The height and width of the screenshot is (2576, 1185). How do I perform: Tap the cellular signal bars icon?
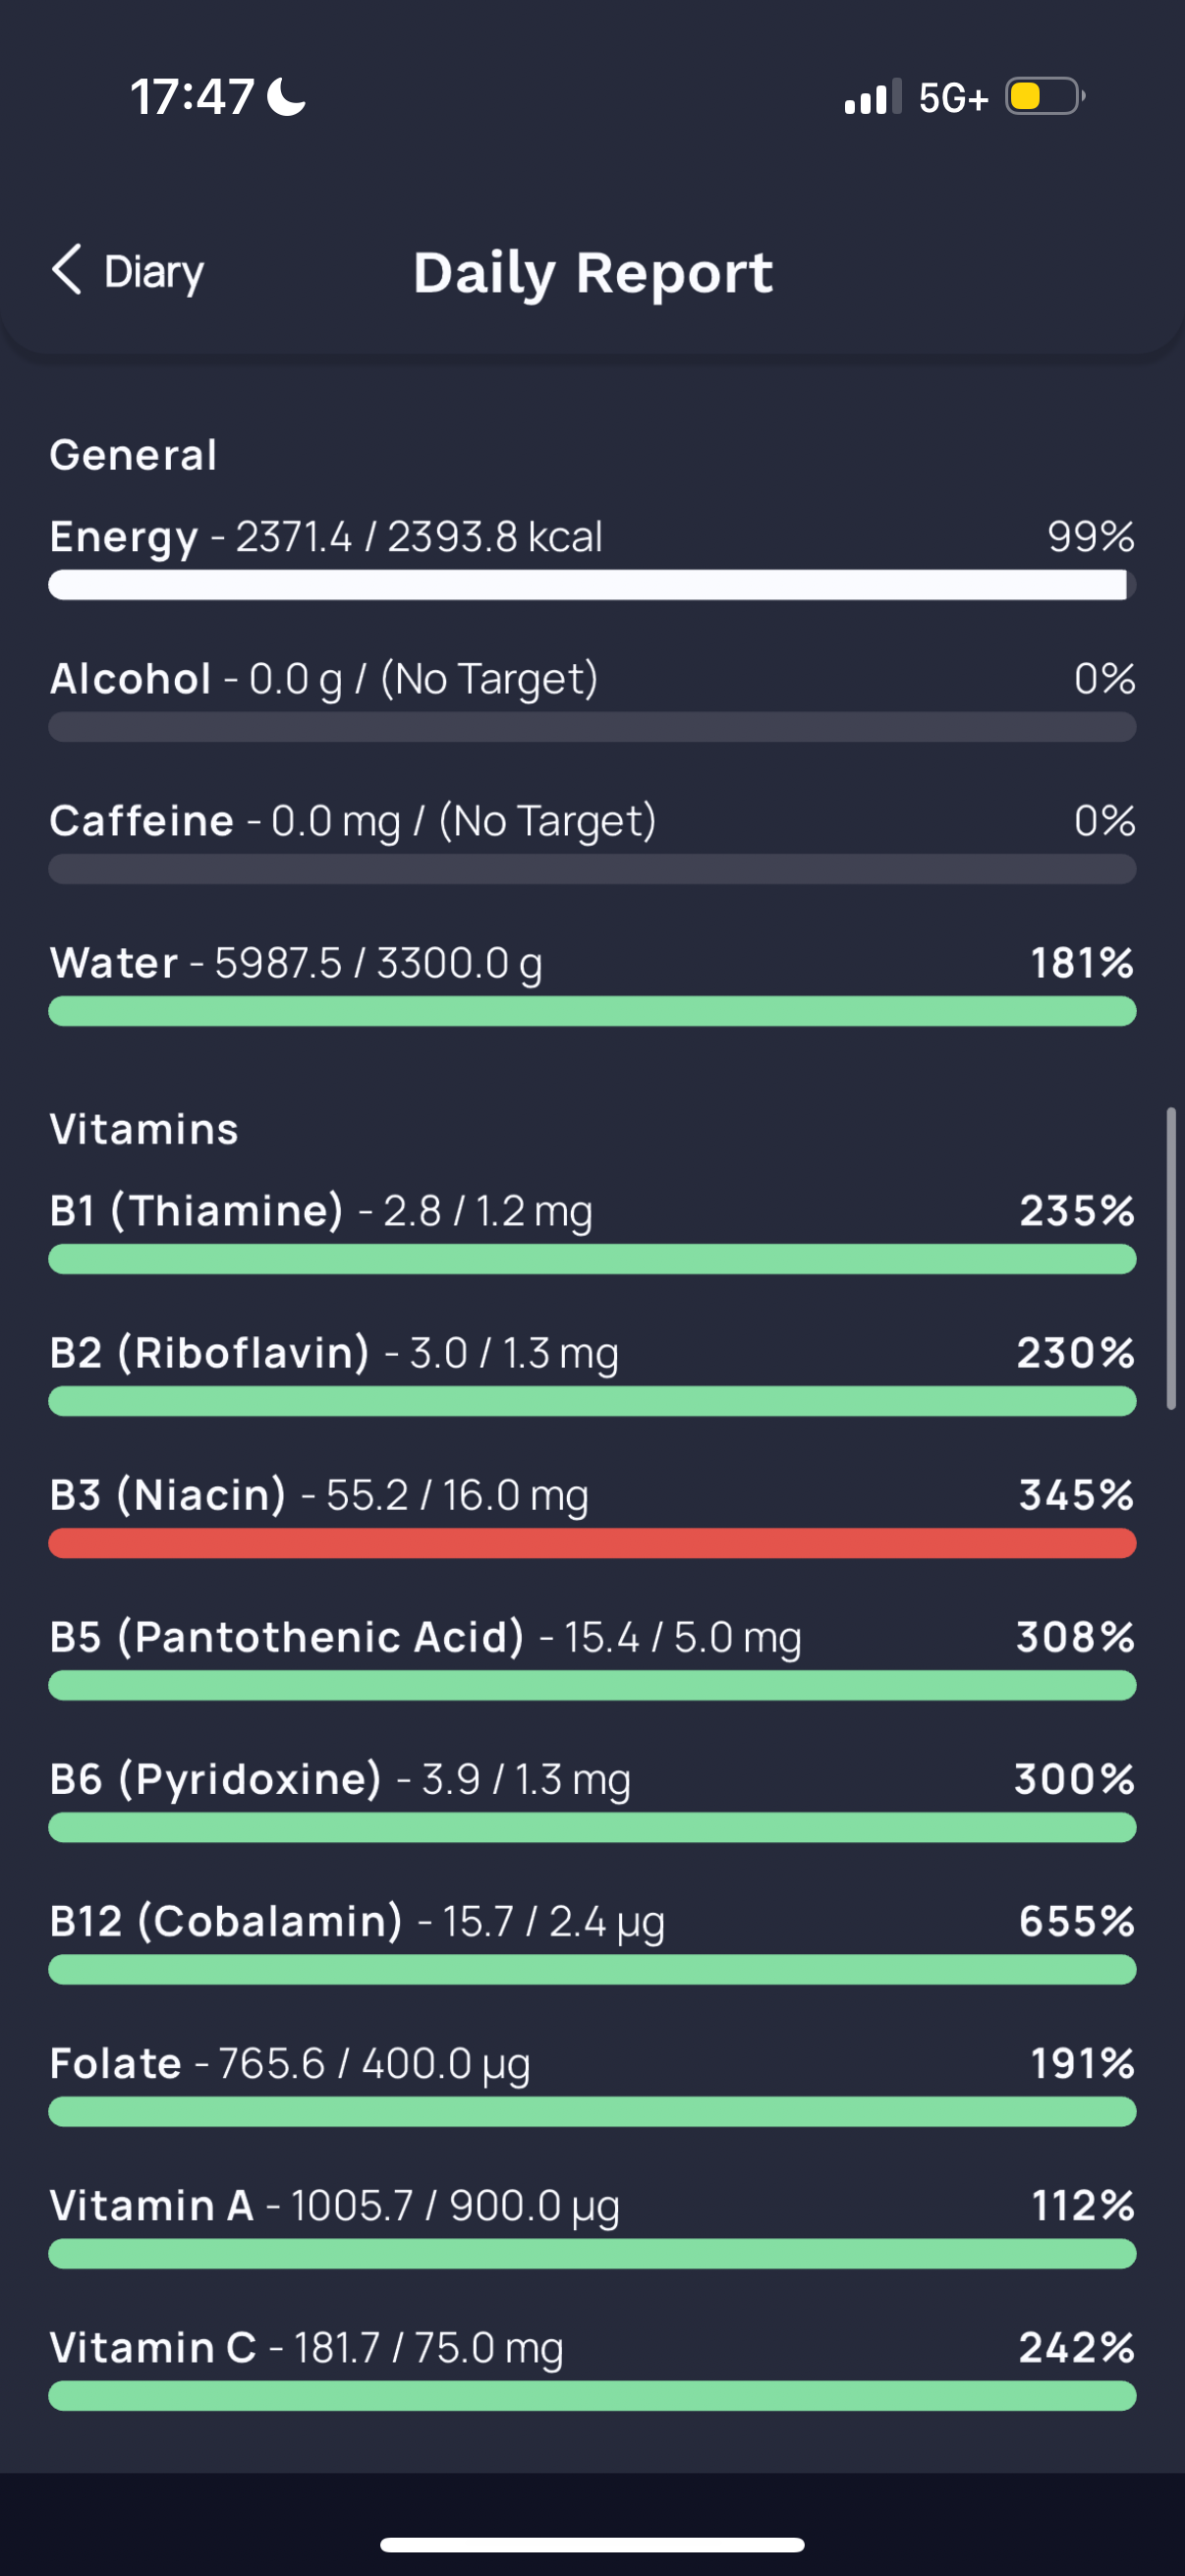click(873, 97)
